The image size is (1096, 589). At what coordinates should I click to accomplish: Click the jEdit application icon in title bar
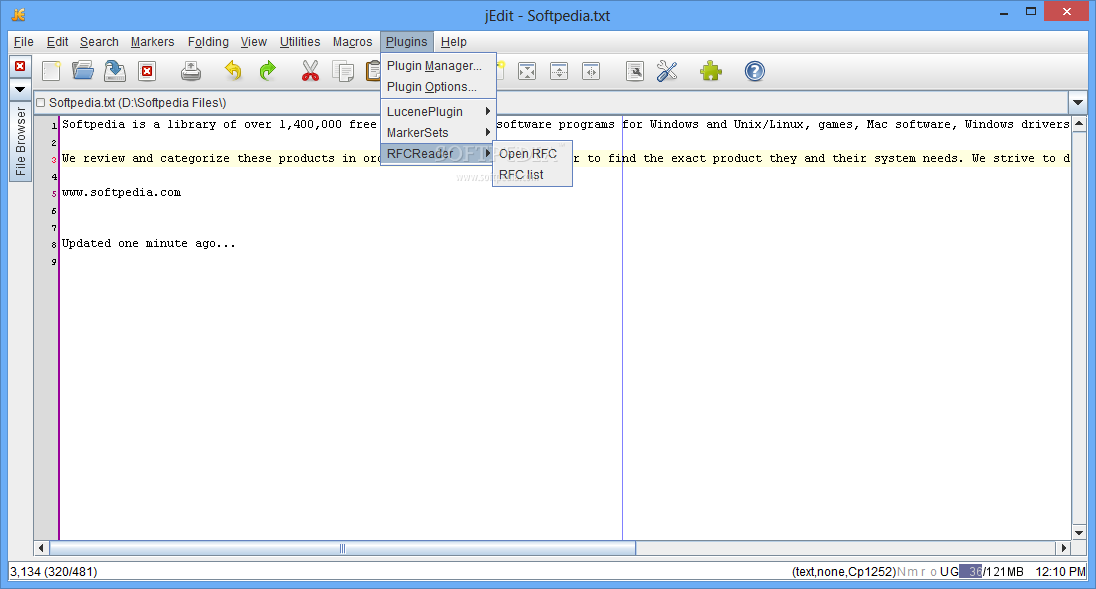[19, 14]
